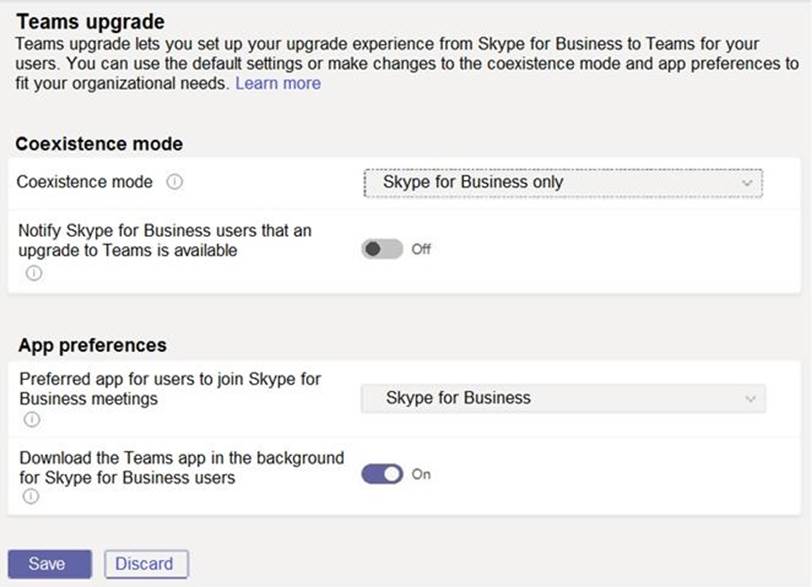Click the Coexistence mode setting label text
This screenshot has width=812, height=587.
pos(85,182)
